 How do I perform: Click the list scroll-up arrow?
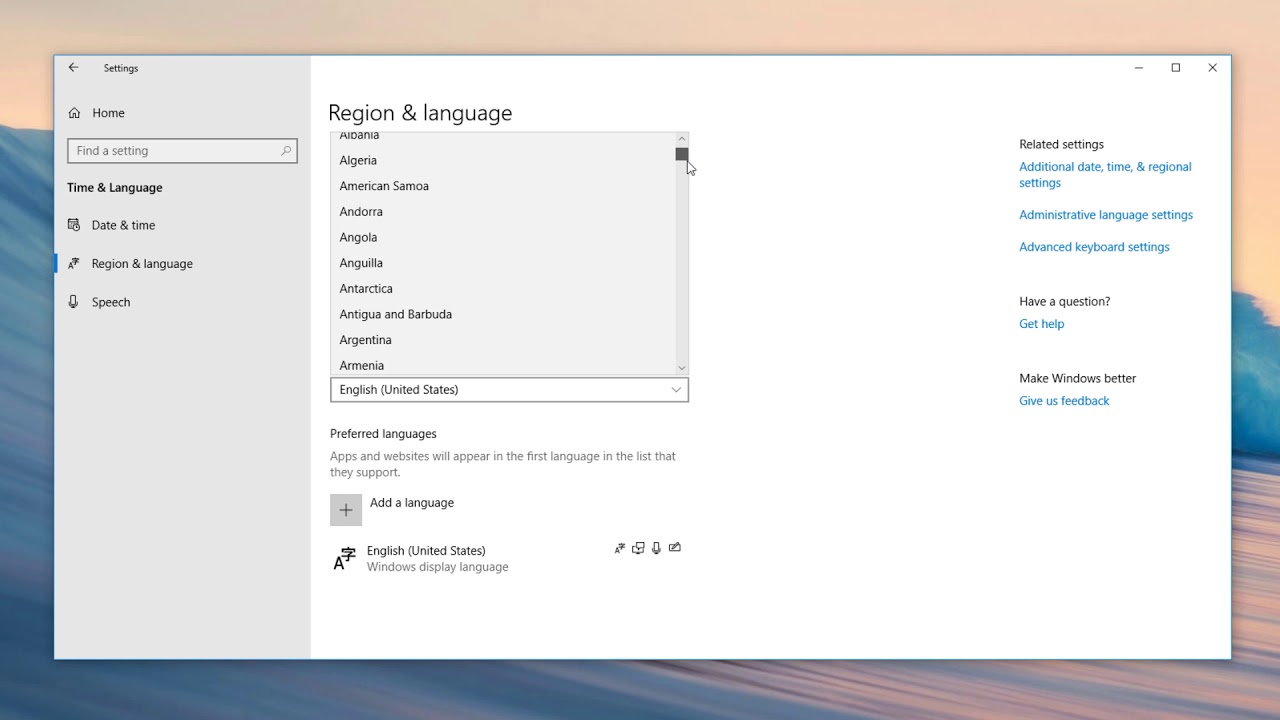[682, 139]
